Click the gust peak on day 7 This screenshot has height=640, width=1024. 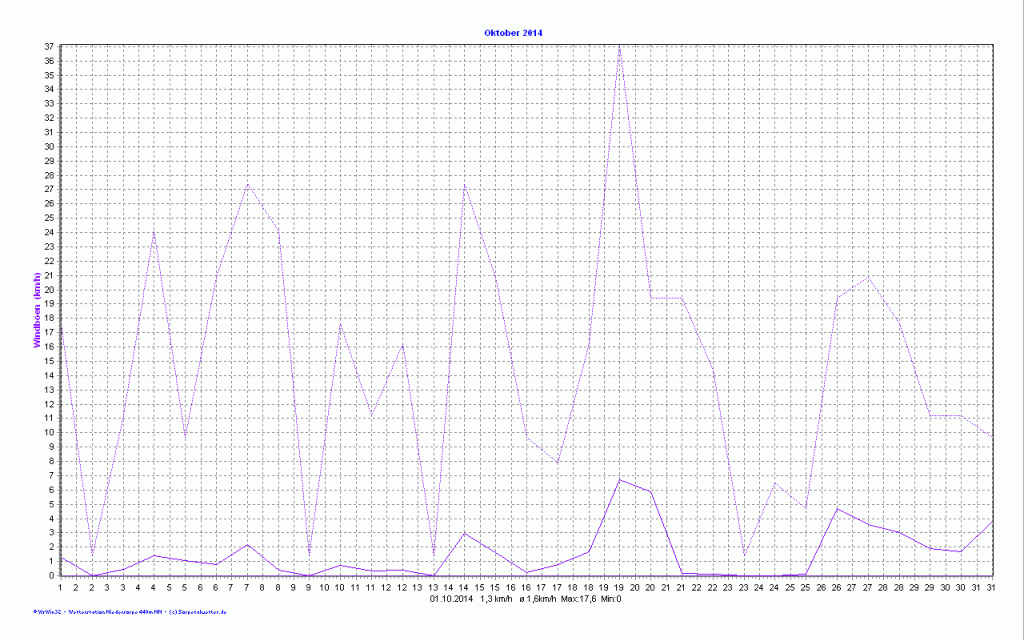pyautogui.click(x=247, y=184)
